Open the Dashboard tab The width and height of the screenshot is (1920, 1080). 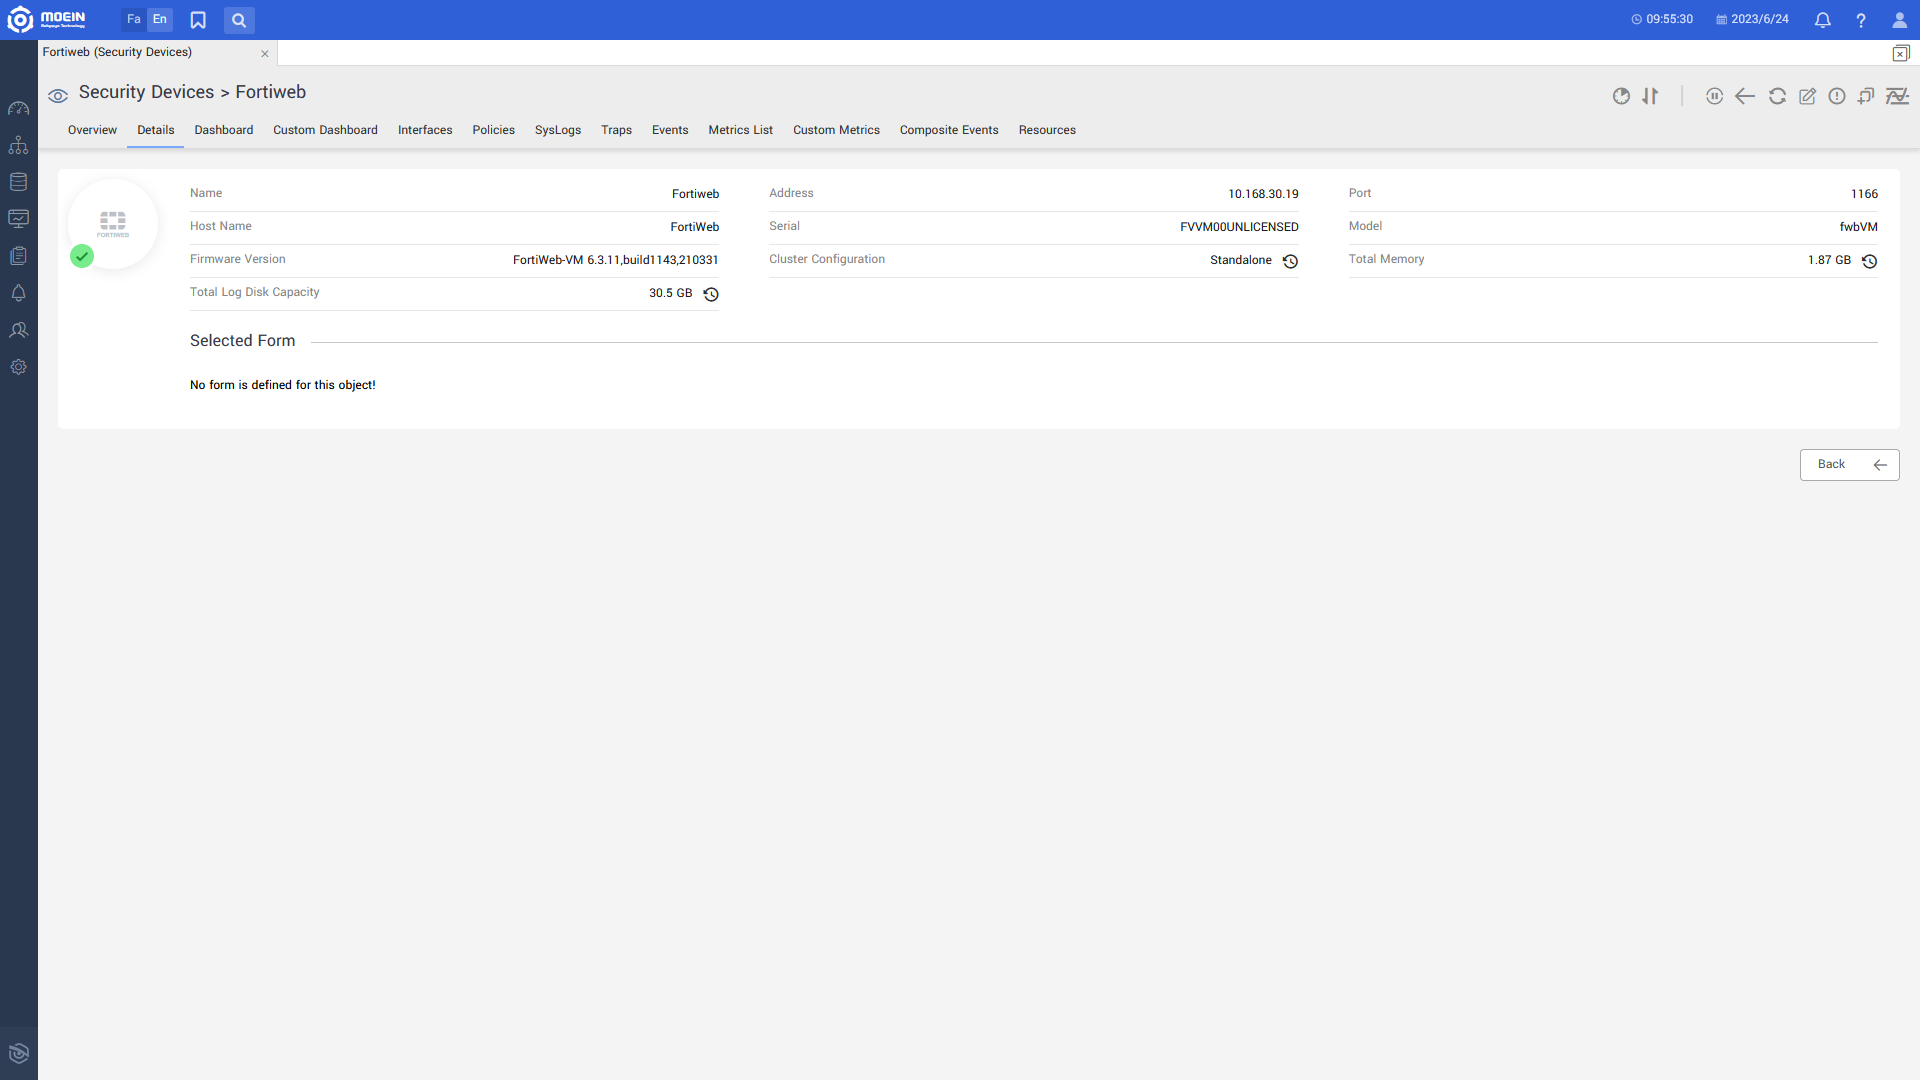224,130
